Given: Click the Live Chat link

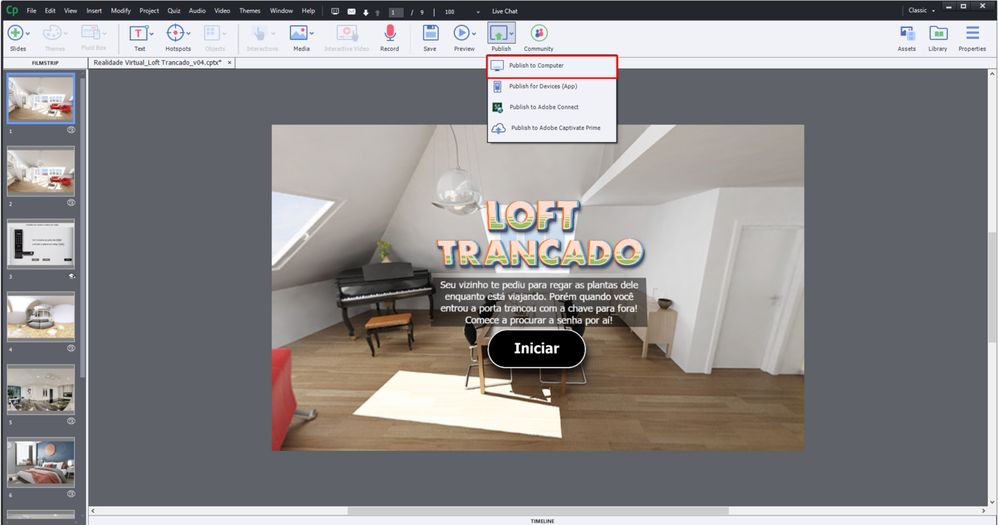Looking at the screenshot, I should [x=504, y=10].
